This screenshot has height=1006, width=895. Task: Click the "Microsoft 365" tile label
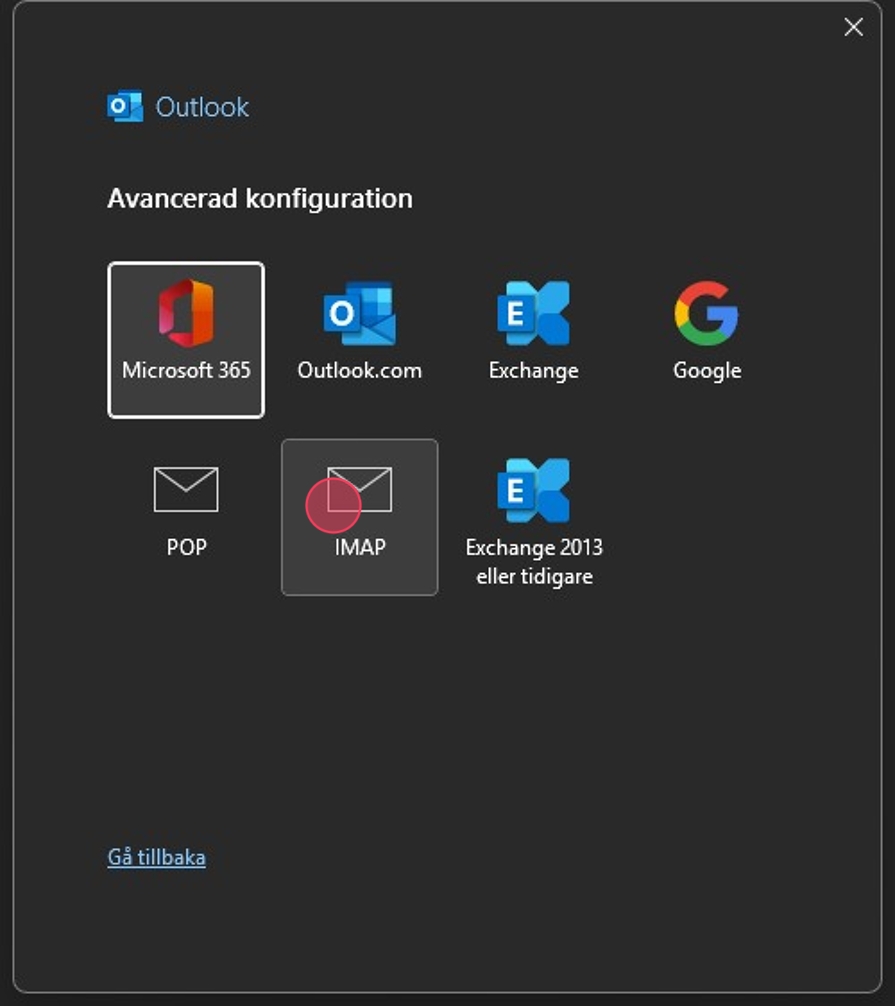coord(186,370)
